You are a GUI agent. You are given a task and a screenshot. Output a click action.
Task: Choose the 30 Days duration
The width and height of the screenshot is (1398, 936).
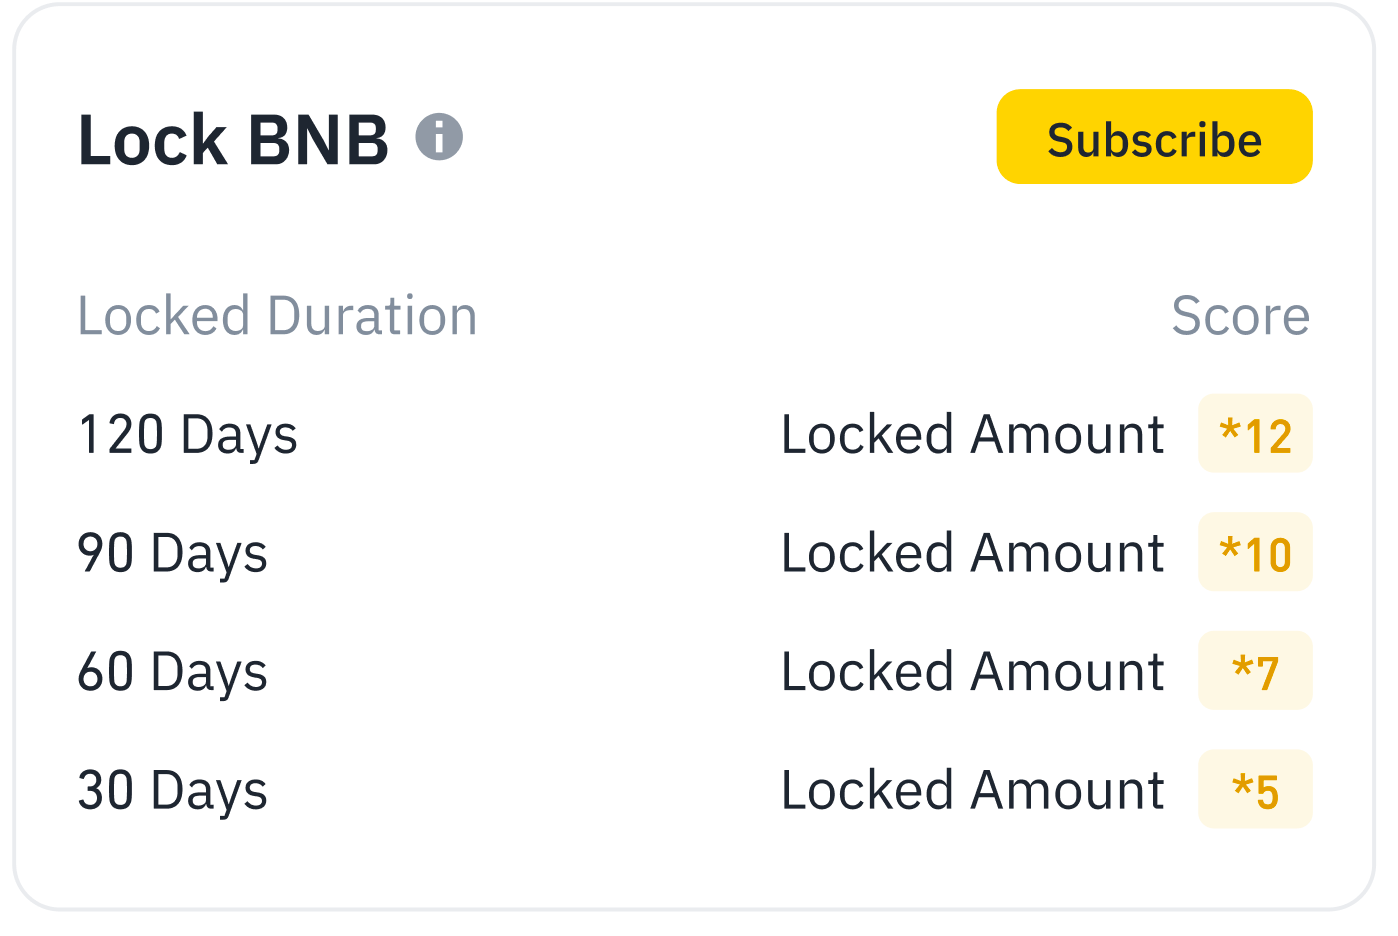coord(173,790)
